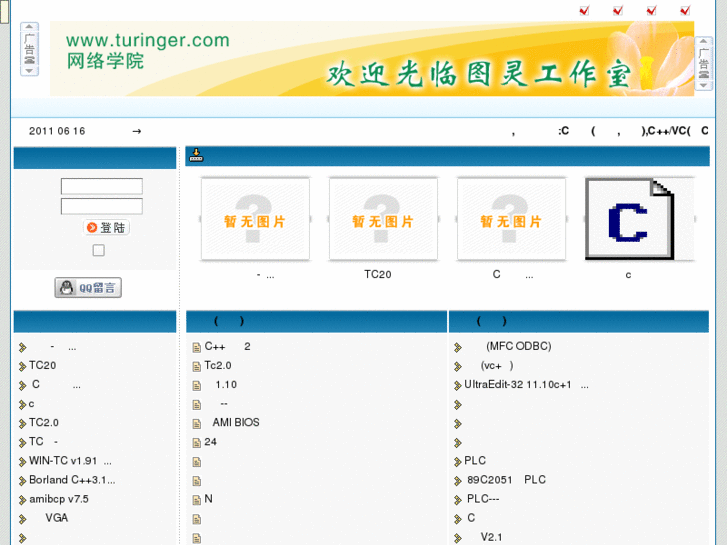Toggle the fourth red checkmark at top
The width and height of the screenshot is (727, 545).
[x=685, y=10]
